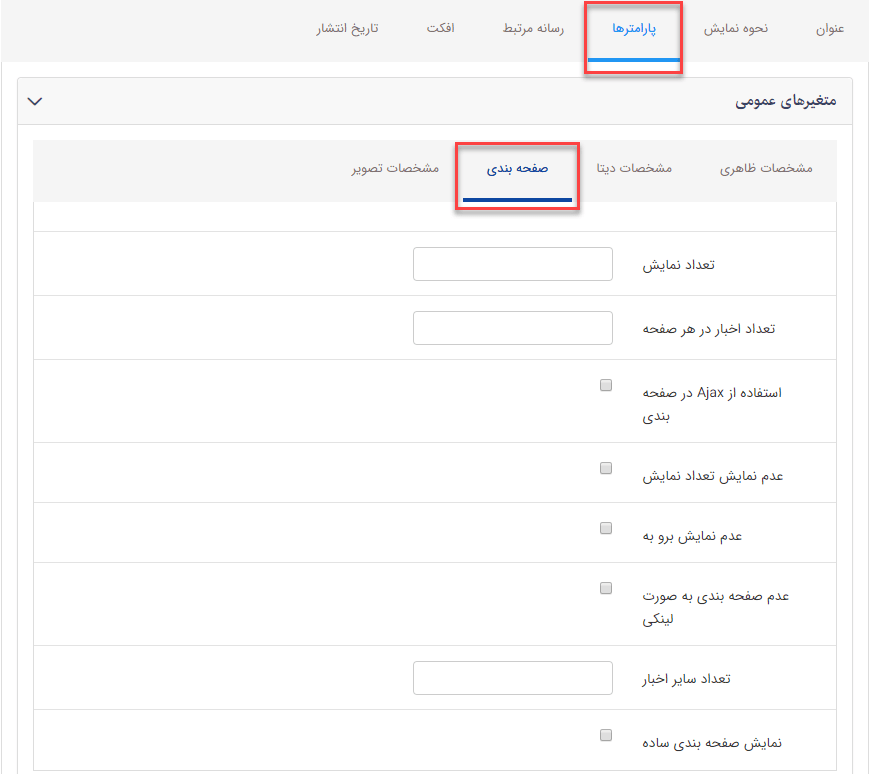Click the متغیرهای عمومی section header
Image resolution: width=872 pixels, height=774 pixels.
787,101
